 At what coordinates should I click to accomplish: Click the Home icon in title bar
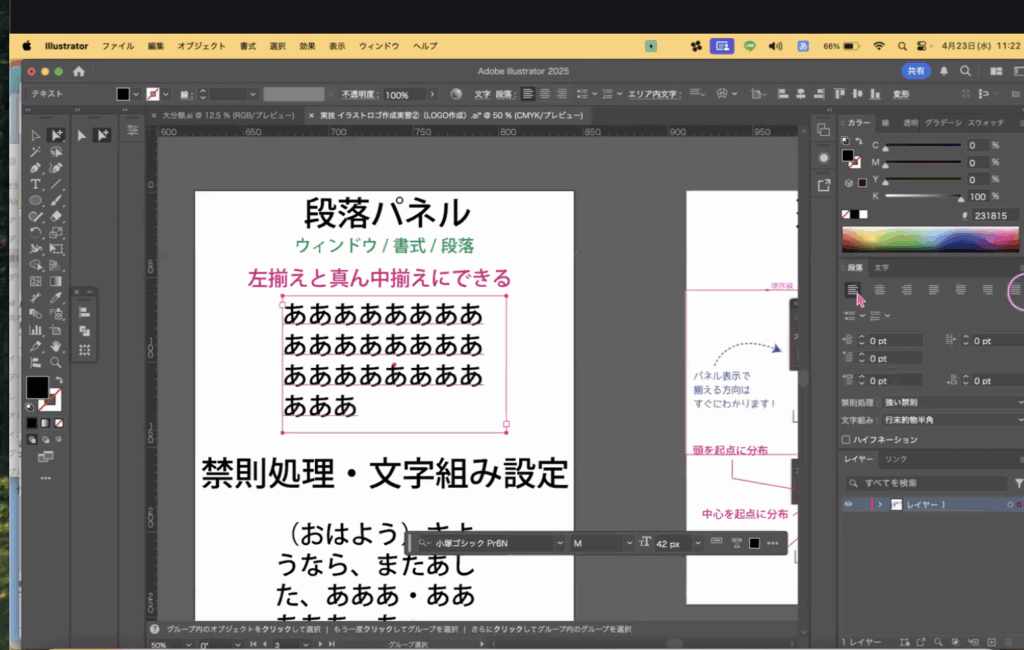coord(79,72)
